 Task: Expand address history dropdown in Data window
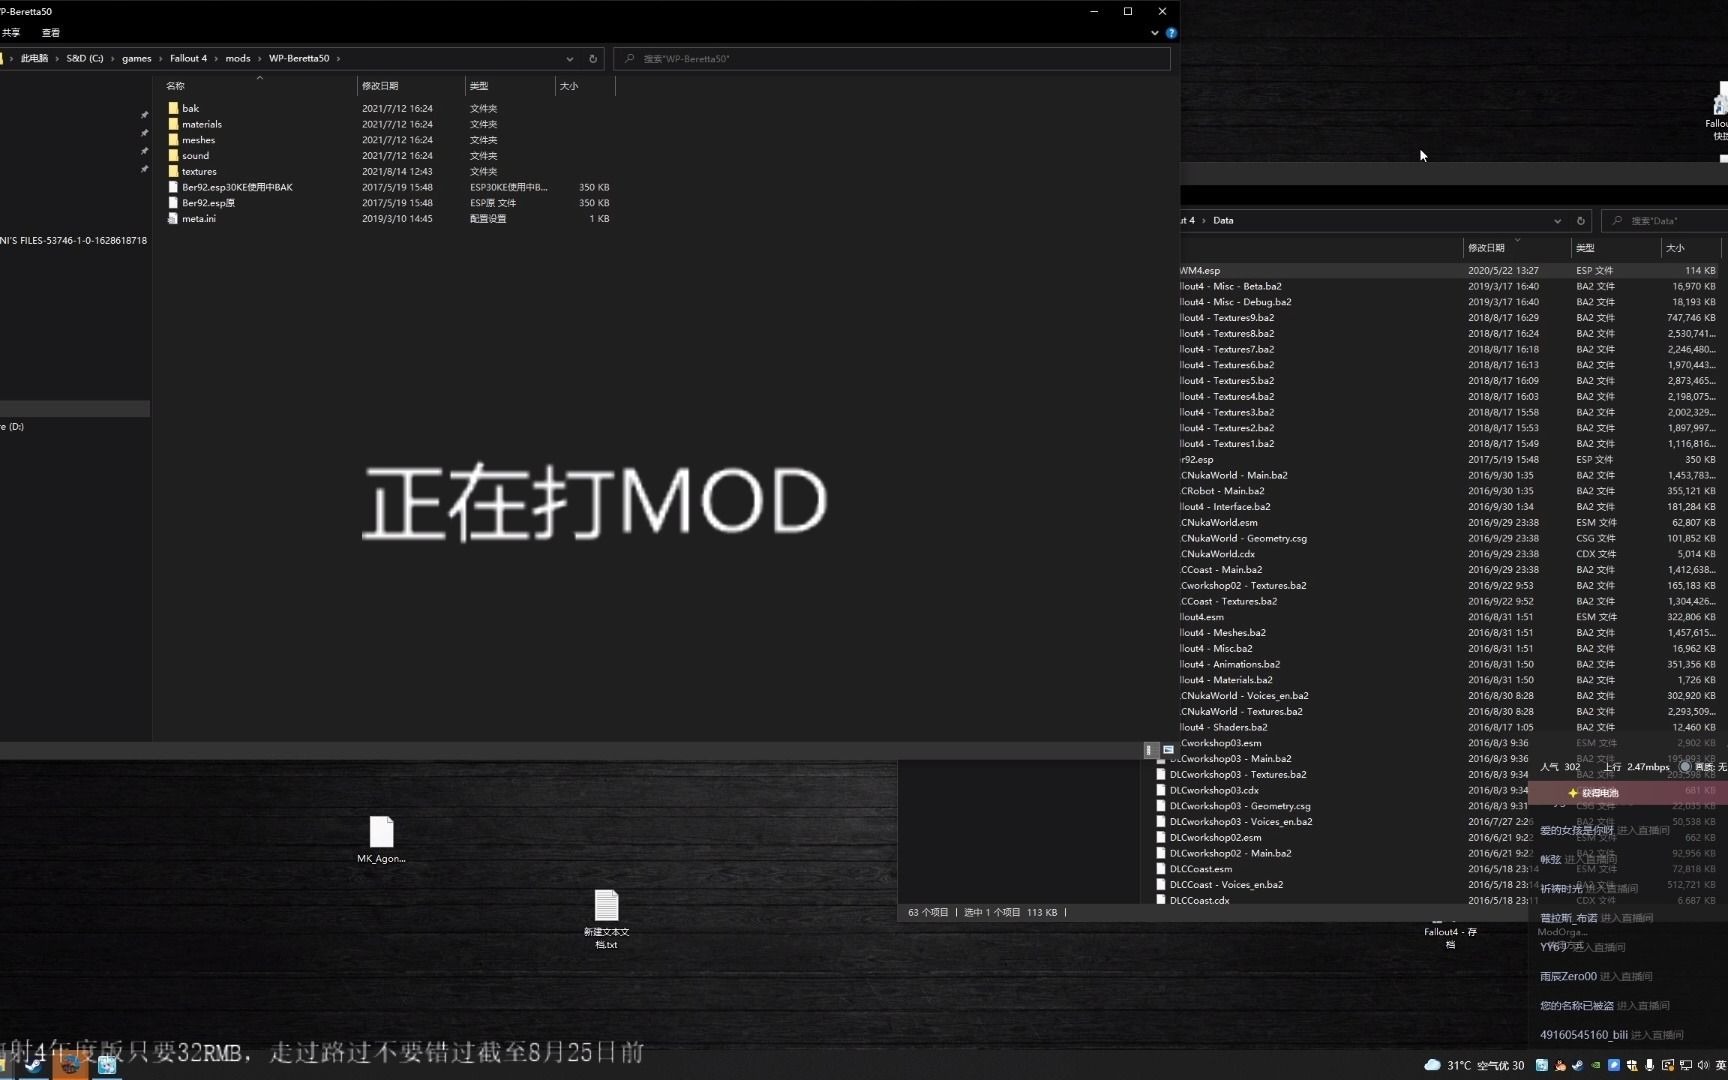[x=1557, y=221]
